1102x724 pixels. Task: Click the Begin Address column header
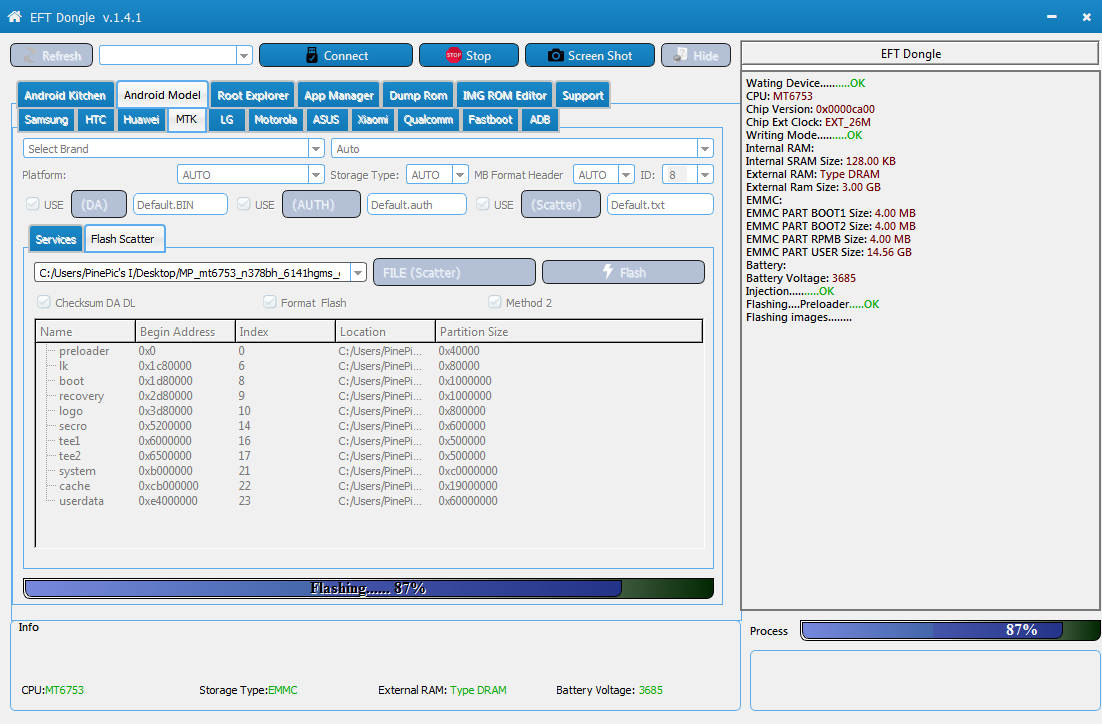[x=186, y=332]
